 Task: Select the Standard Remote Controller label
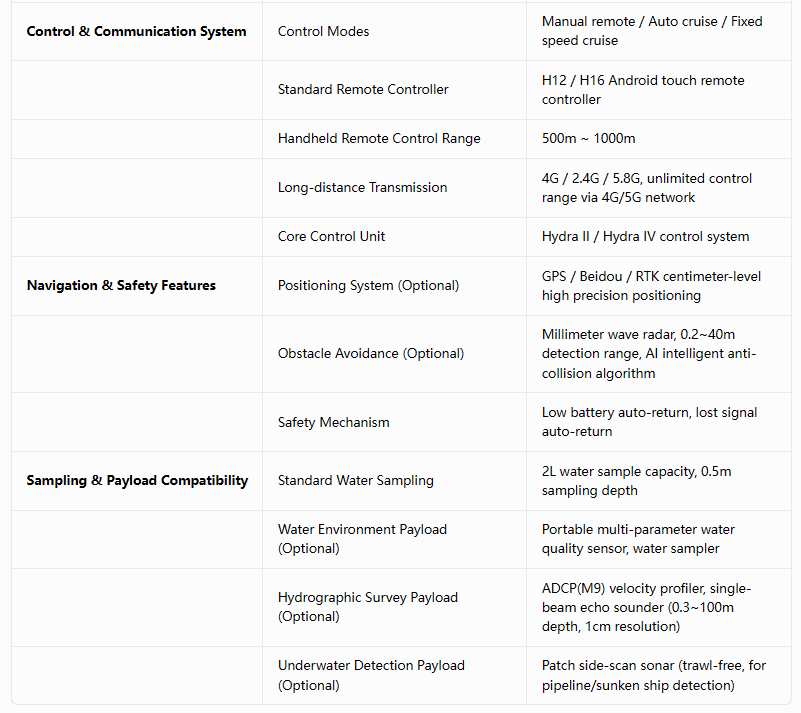coord(363,89)
